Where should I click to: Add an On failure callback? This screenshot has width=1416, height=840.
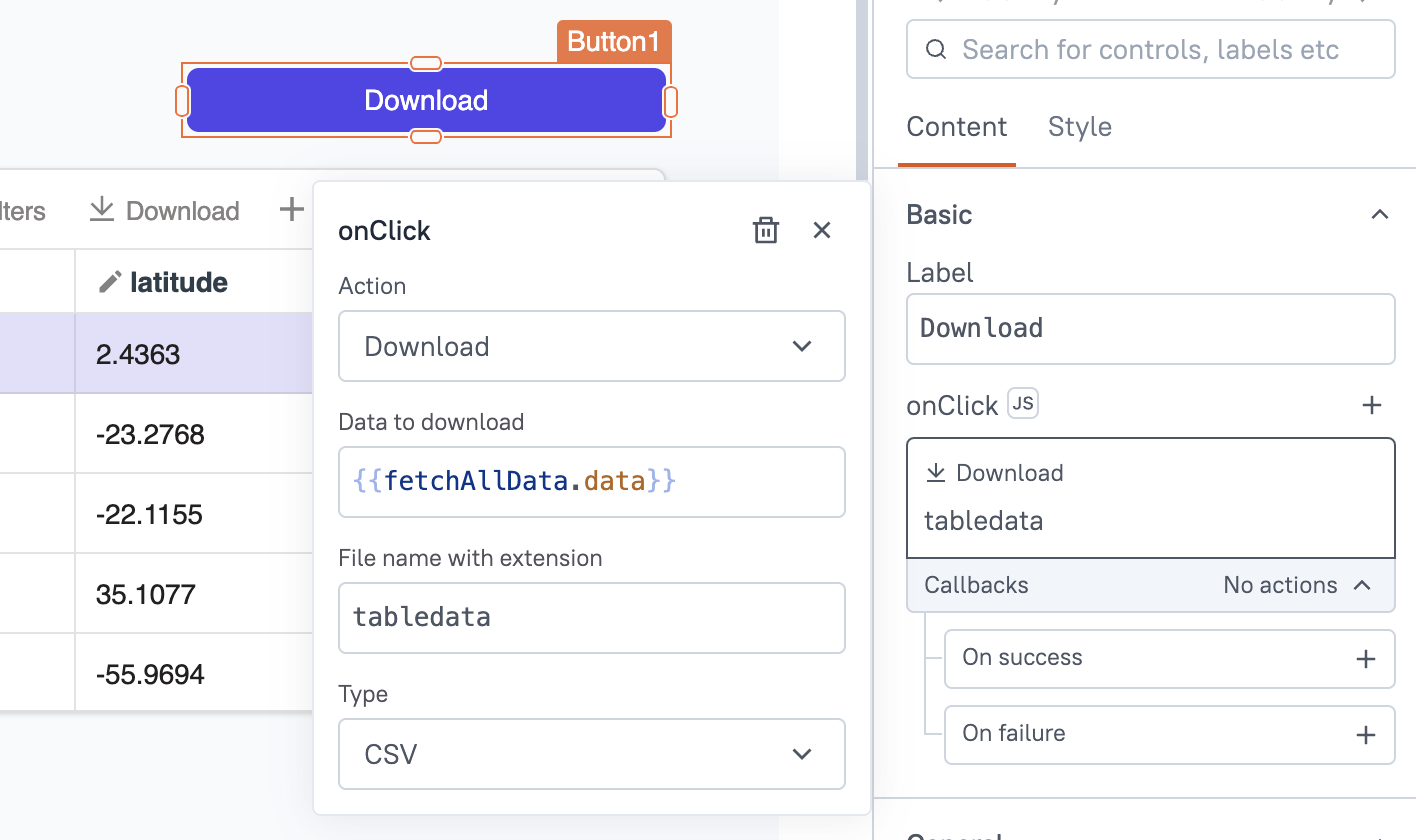pyautogui.click(x=1365, y=735)
